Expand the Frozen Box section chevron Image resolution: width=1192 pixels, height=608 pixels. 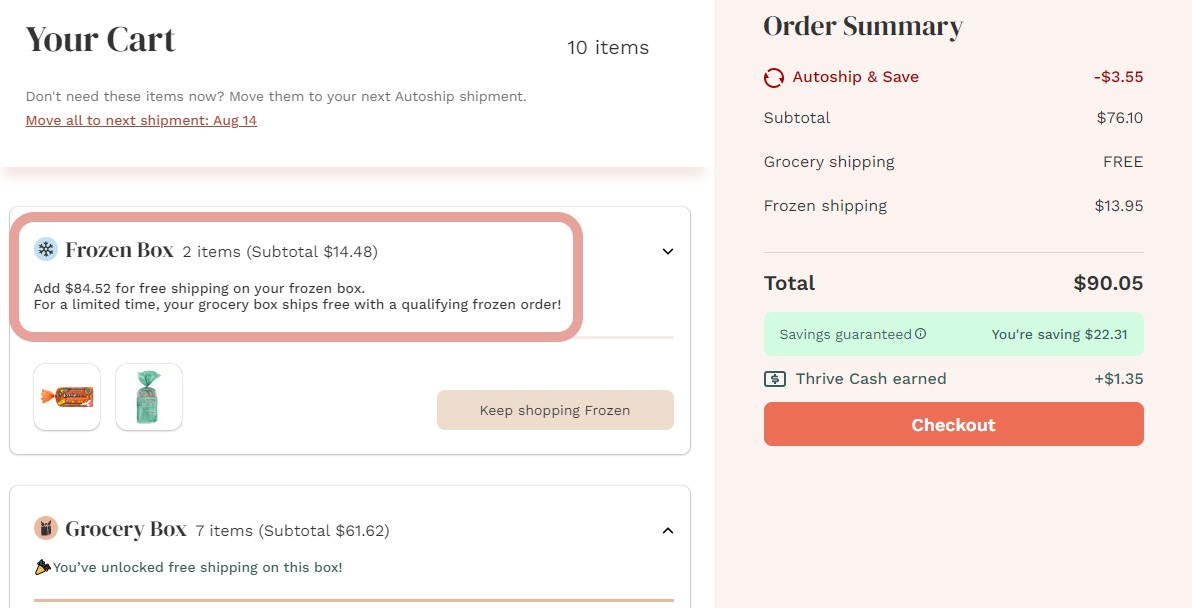tap(668, 252)
